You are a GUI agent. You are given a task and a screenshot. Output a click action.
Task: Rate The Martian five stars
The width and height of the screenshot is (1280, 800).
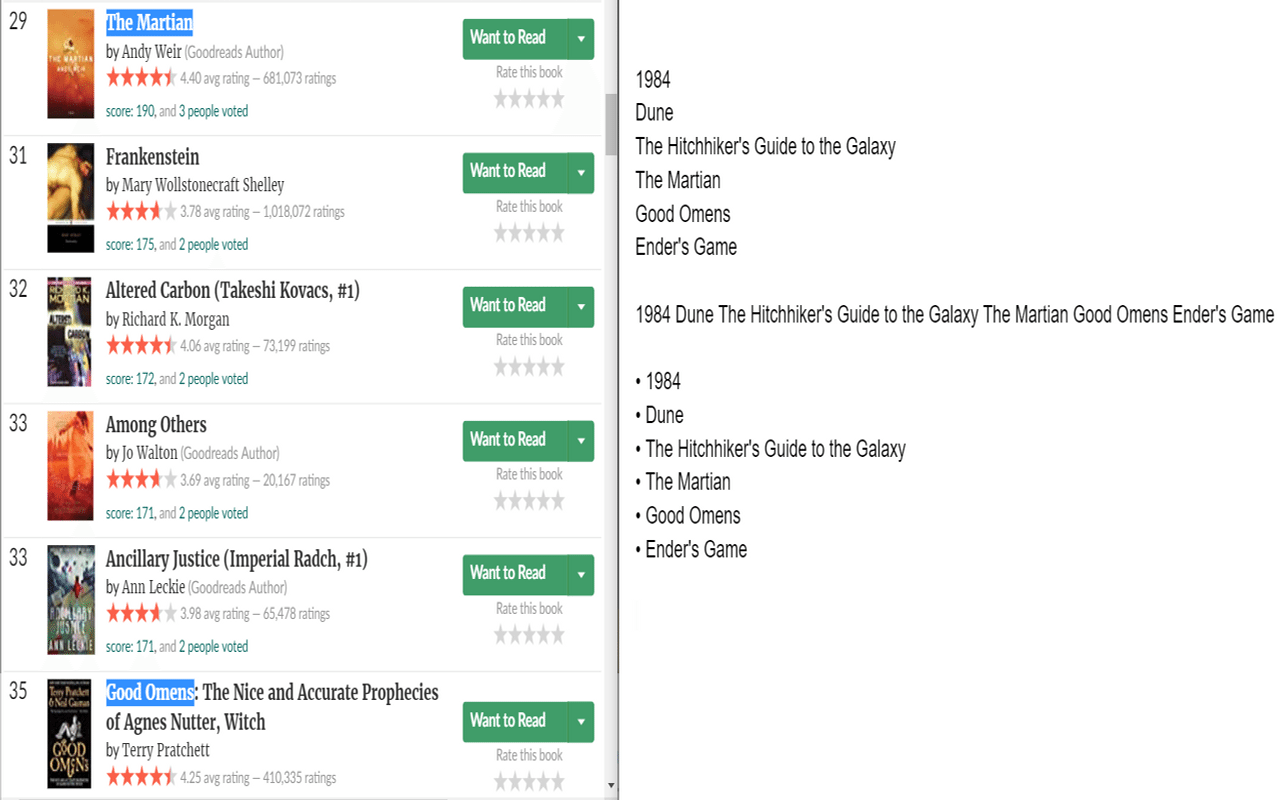557,98
